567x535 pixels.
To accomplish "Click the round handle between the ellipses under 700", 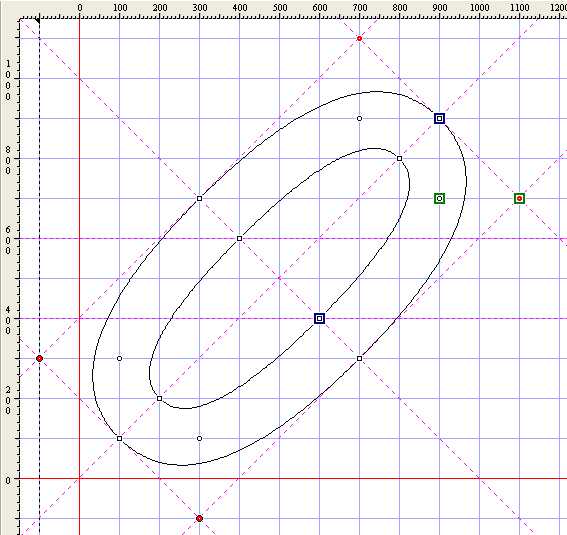I will pos(359,119).
